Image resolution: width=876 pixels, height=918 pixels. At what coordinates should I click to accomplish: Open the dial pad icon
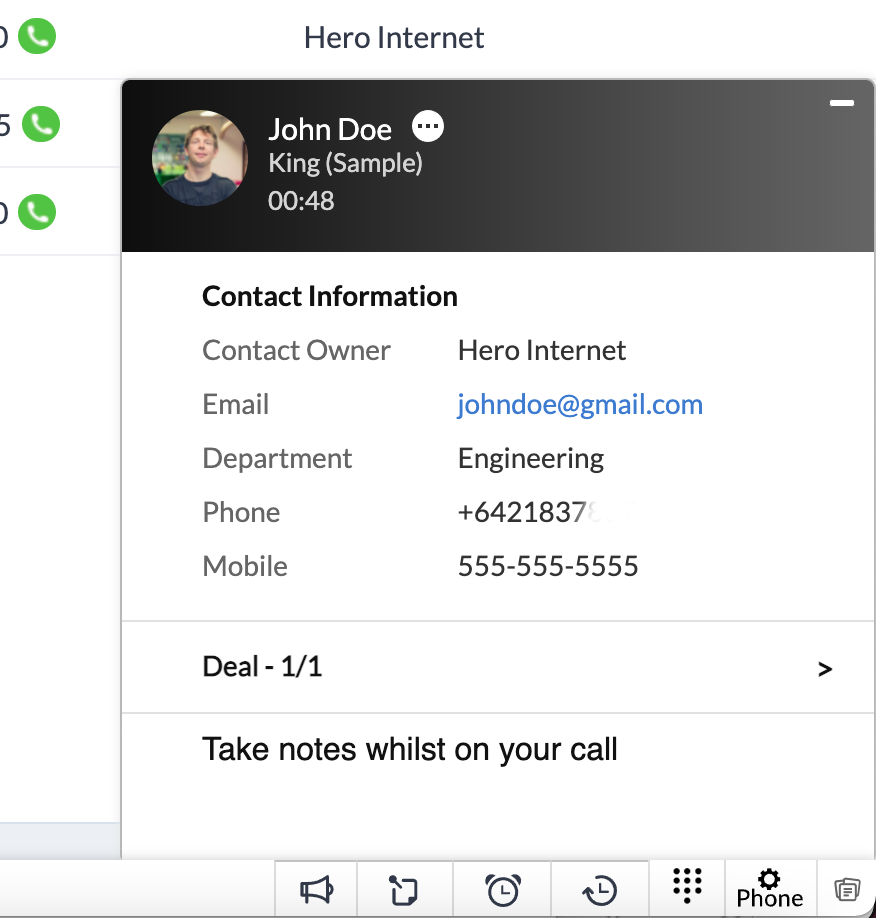pos(687,886)
